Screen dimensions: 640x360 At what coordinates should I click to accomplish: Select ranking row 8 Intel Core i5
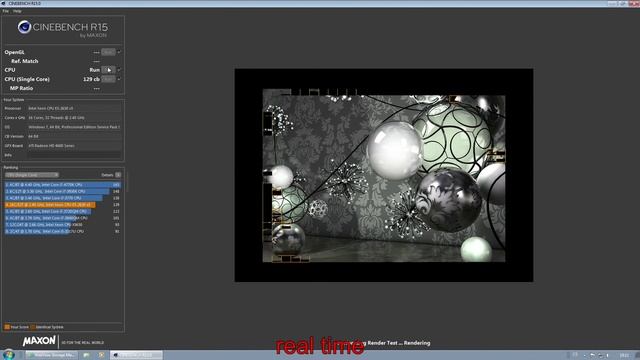click(x=63, y=231)
